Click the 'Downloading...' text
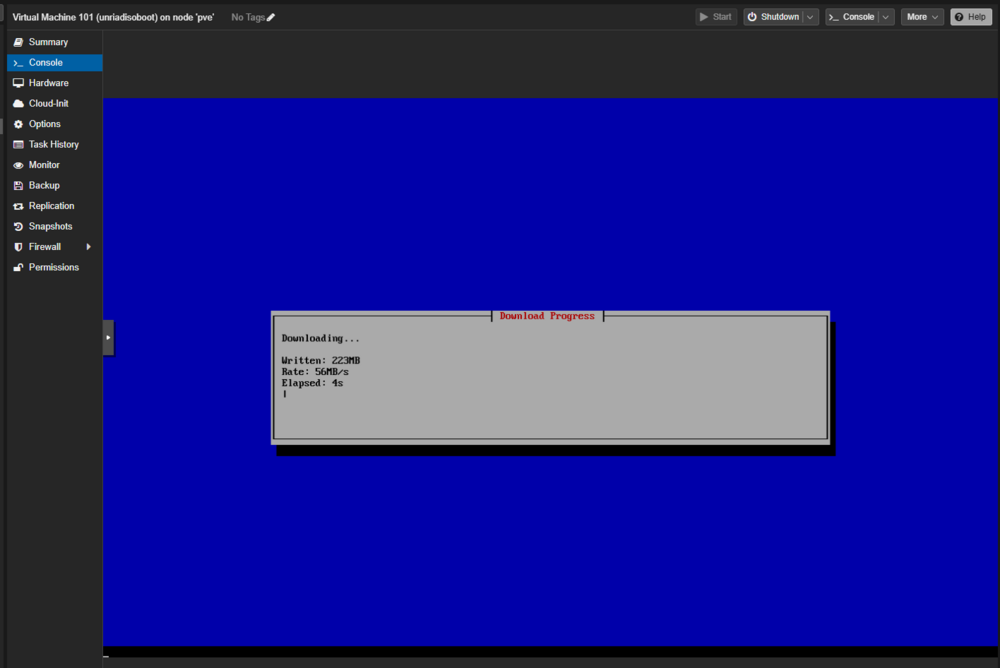Viewport: 1000px width, 668px height. point(321,338)
